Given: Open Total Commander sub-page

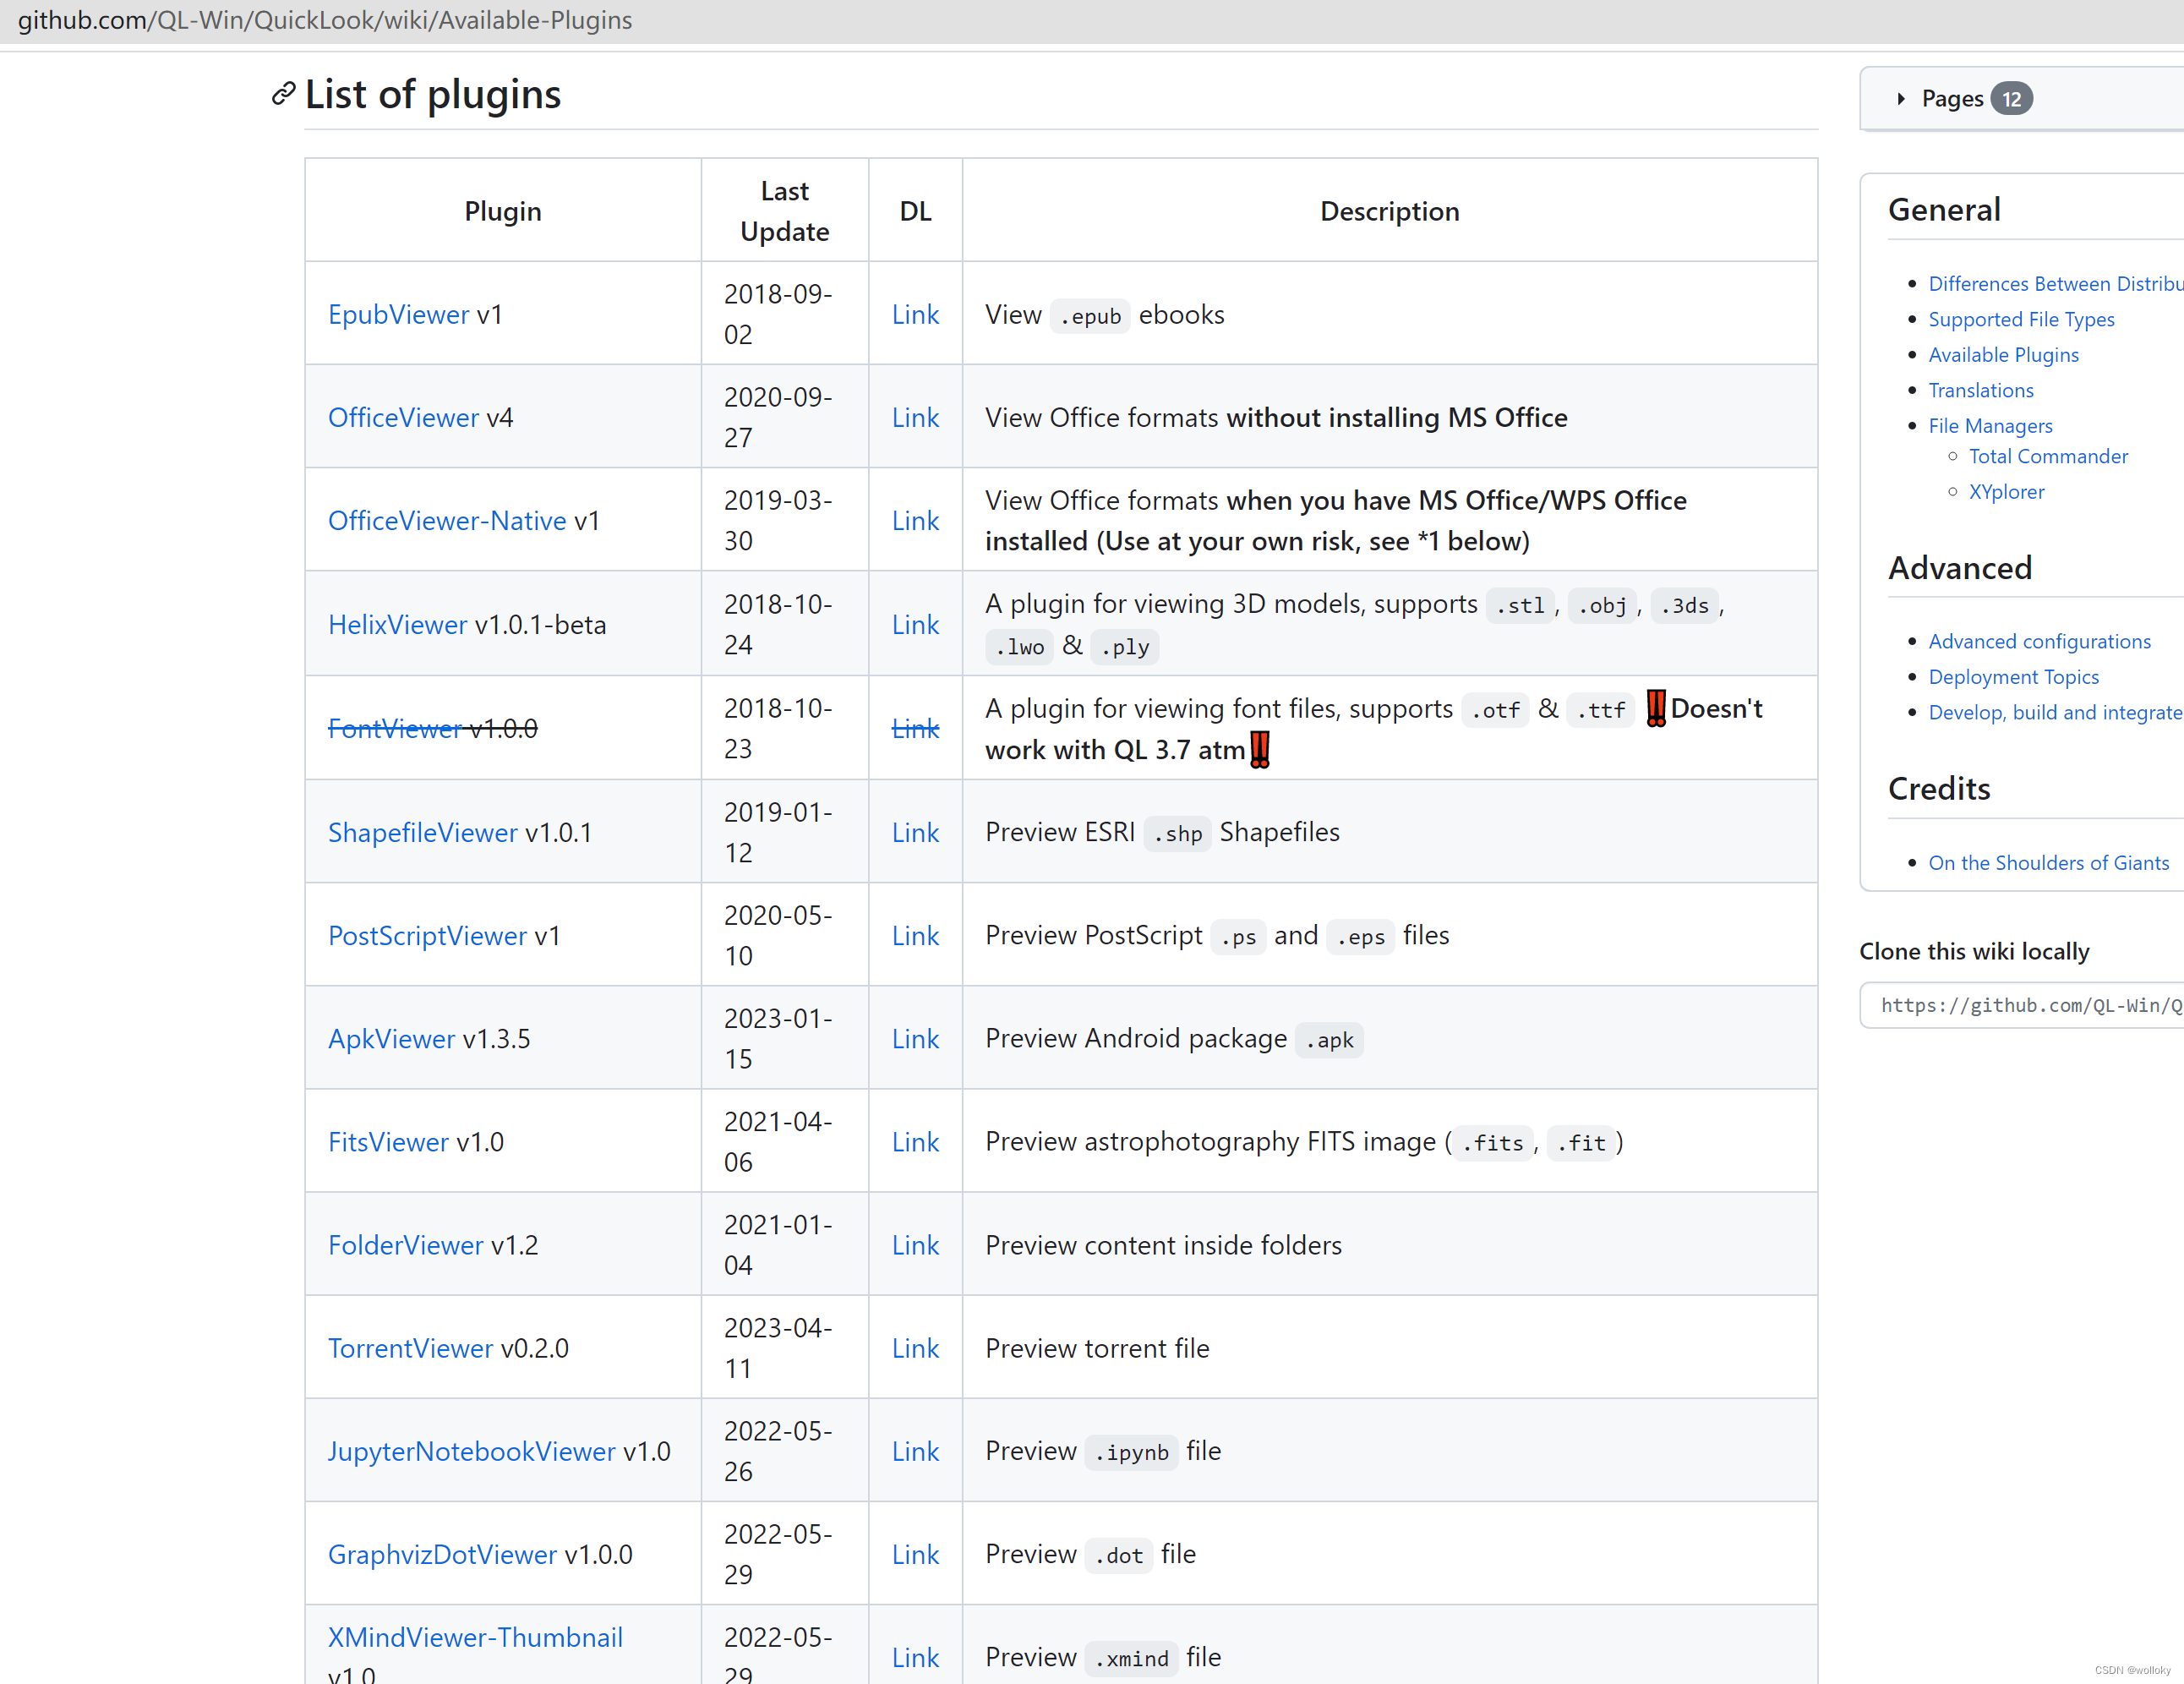Looking at the screenshot, I should (x=2047, y=456).
